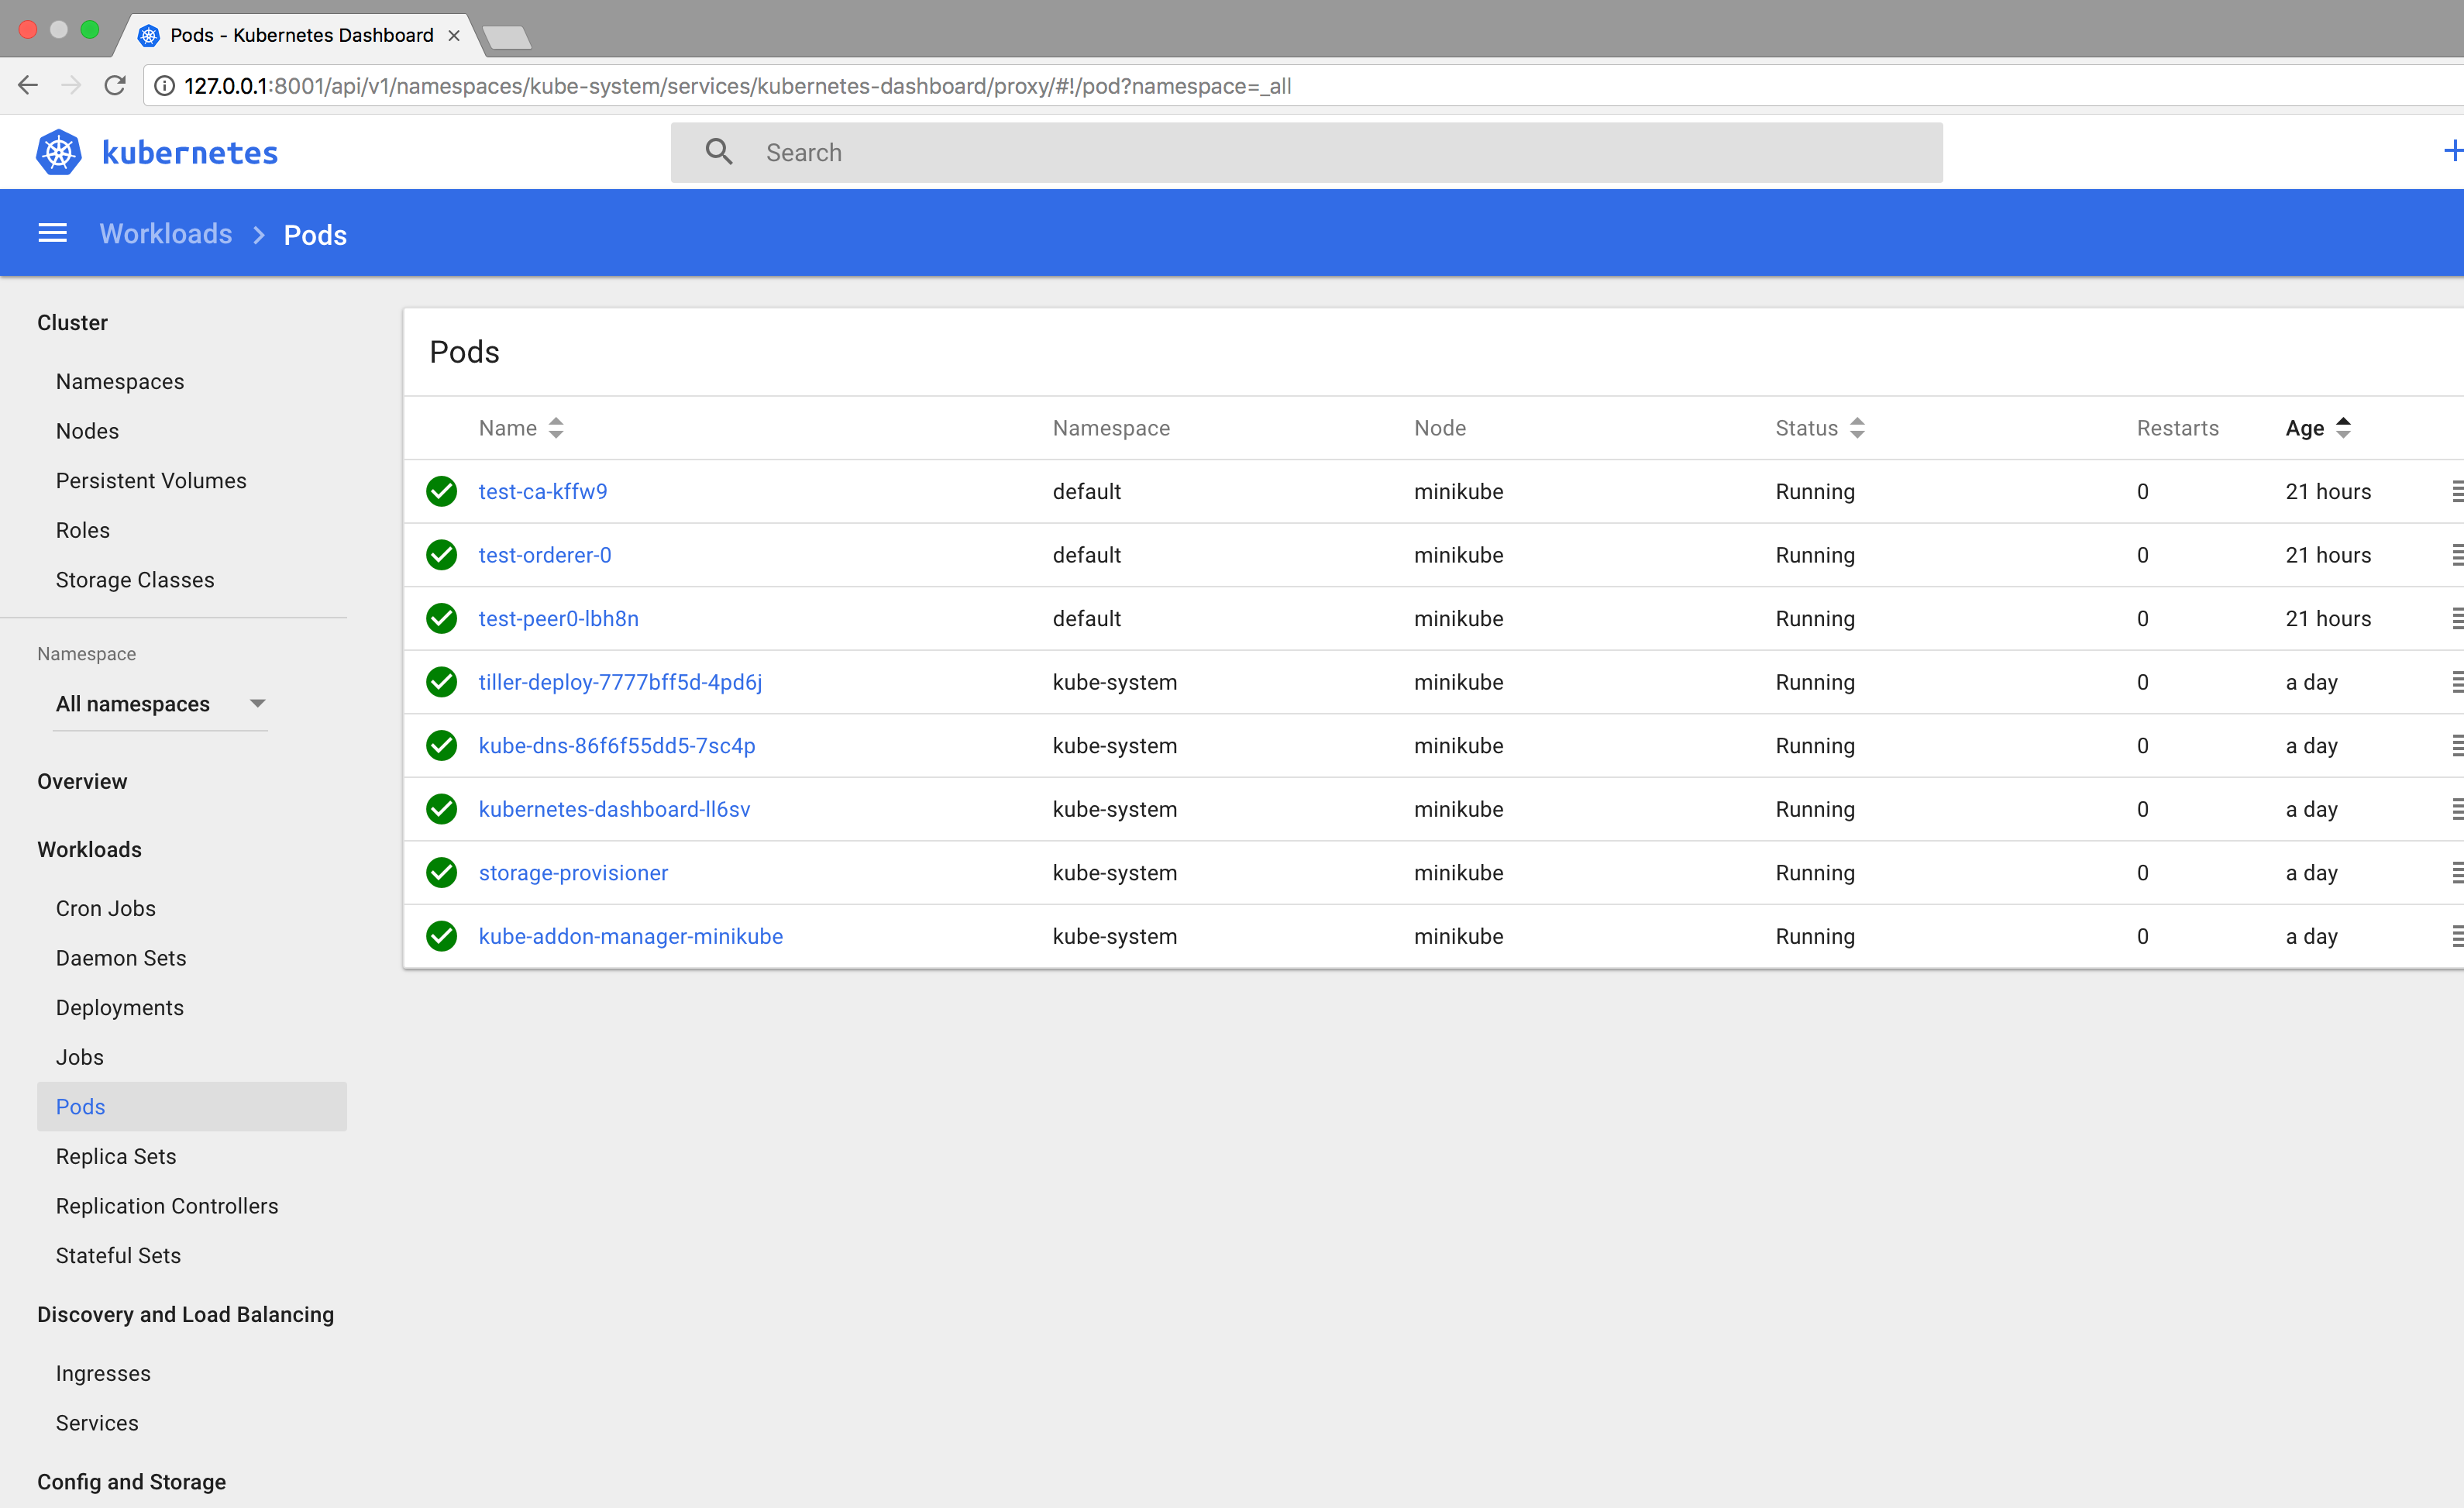
Task: Click the green status icon for test-ca-kffw9
Action: click(x=443, y=491)
